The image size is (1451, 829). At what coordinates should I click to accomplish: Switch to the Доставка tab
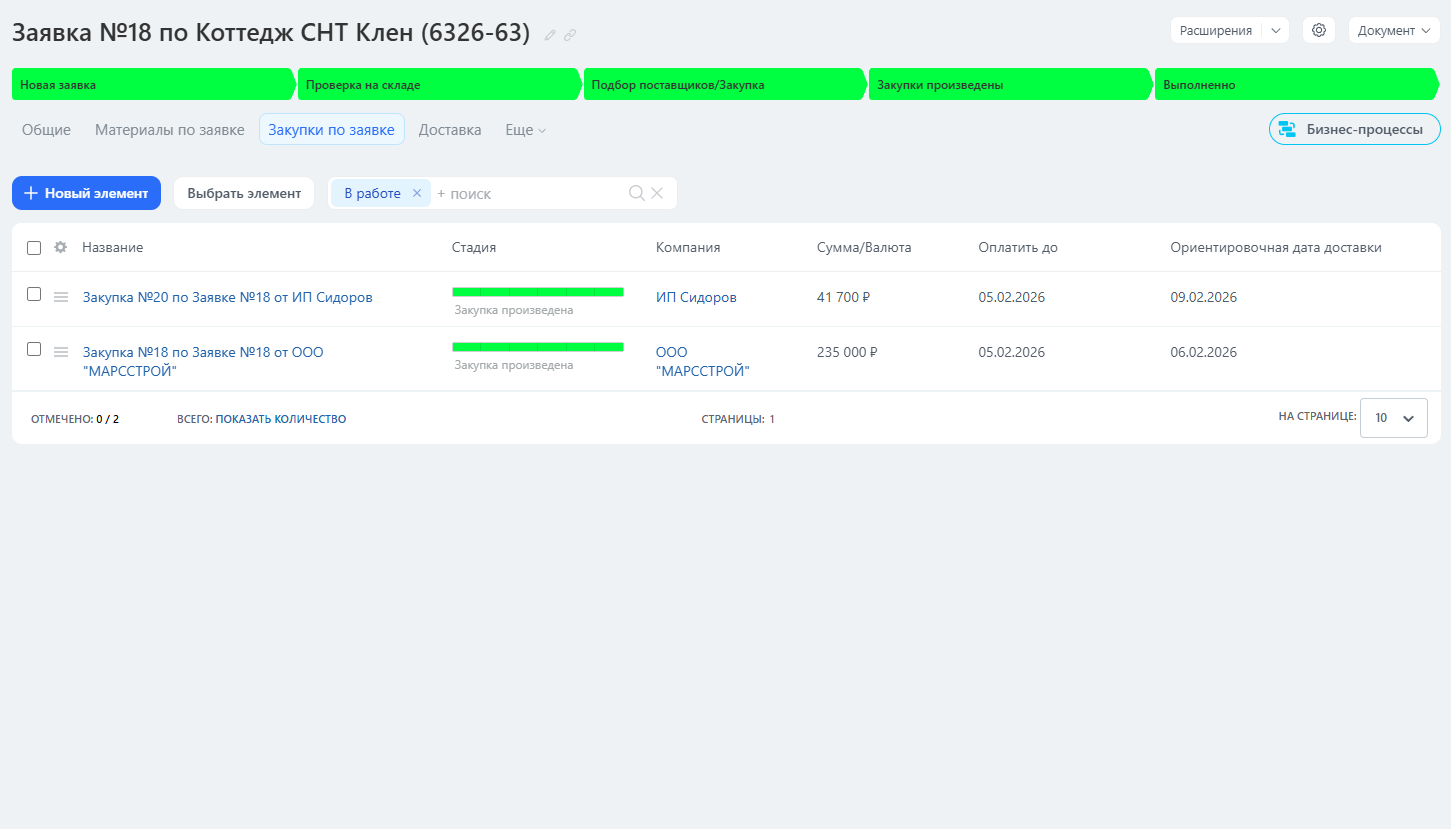point(450,130)
